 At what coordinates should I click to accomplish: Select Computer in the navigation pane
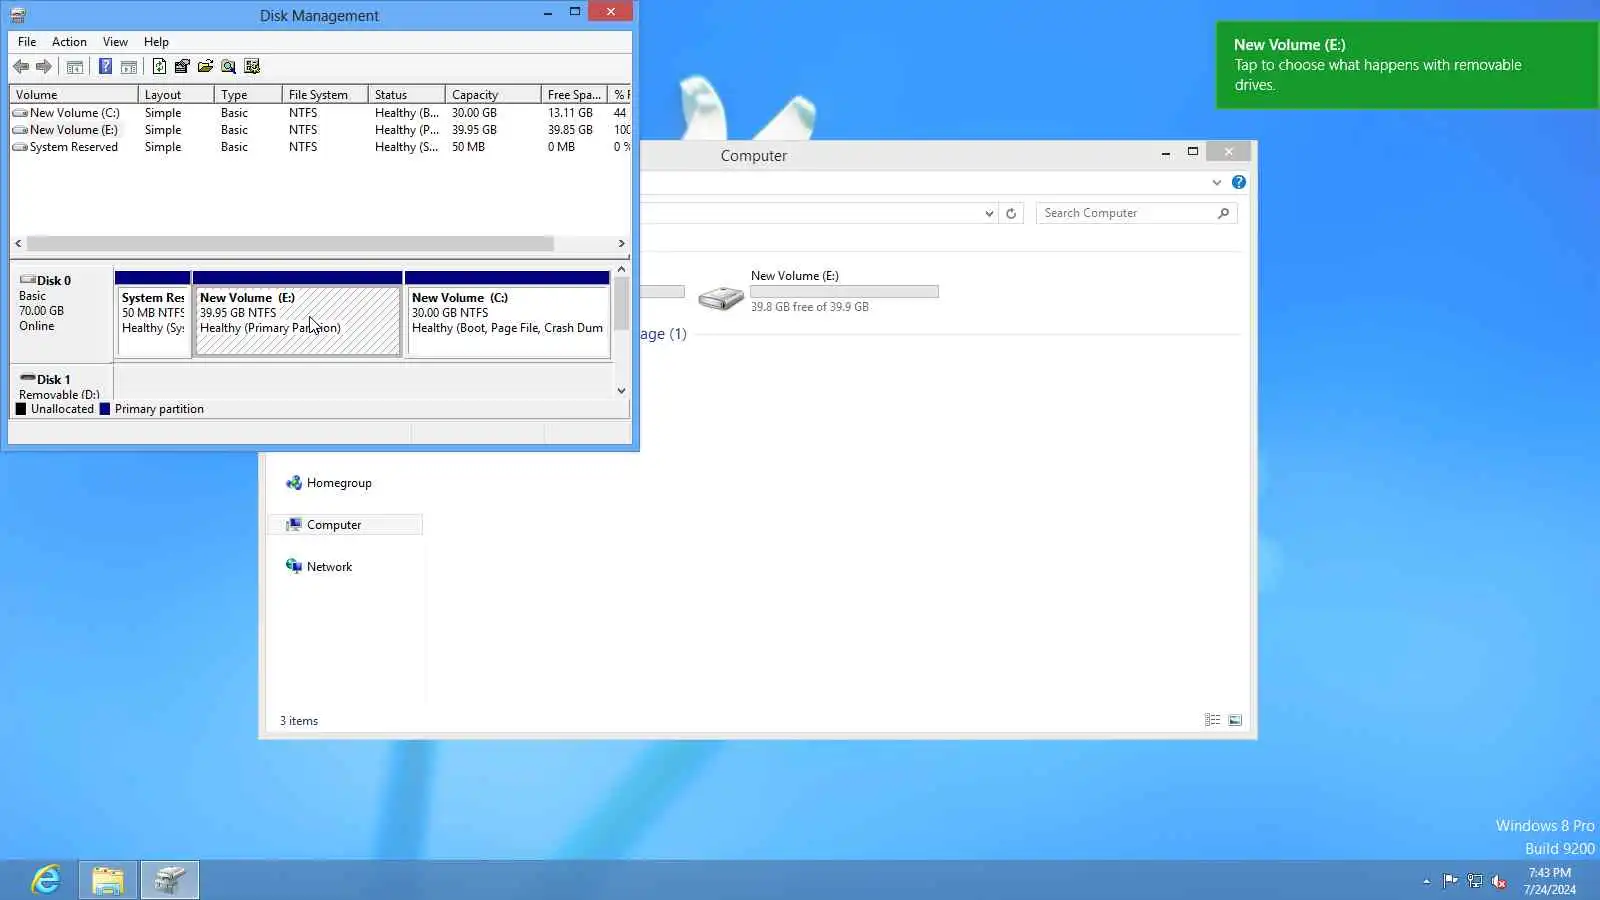[x=345, y=525]
